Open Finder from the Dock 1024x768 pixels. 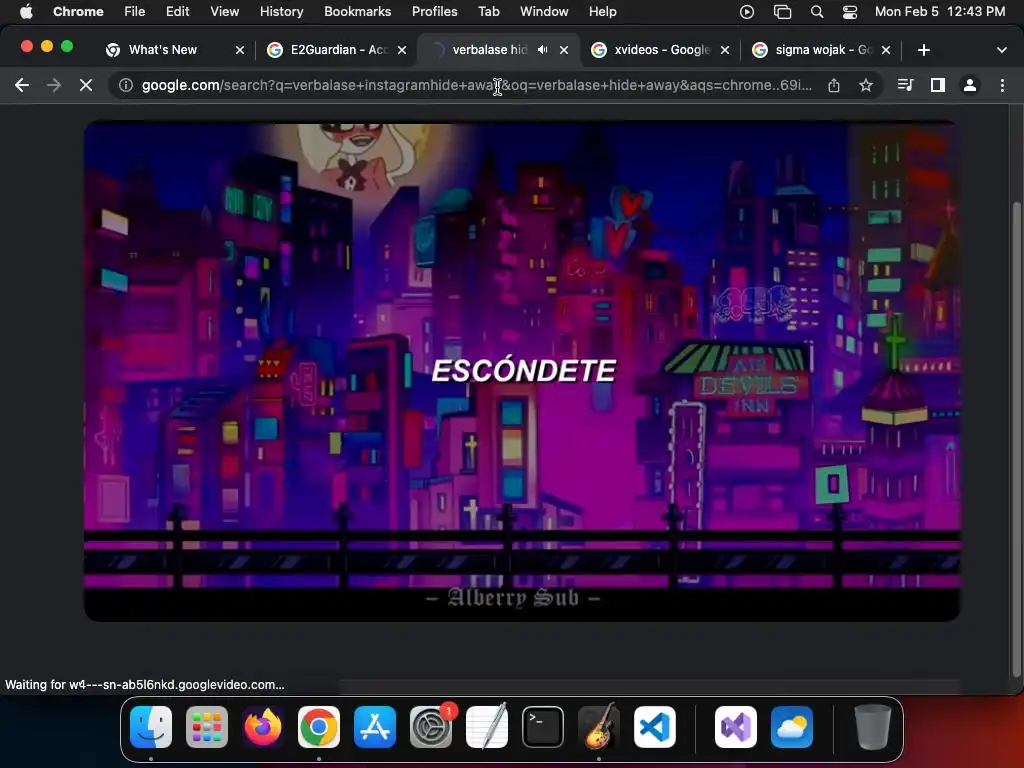151,727
